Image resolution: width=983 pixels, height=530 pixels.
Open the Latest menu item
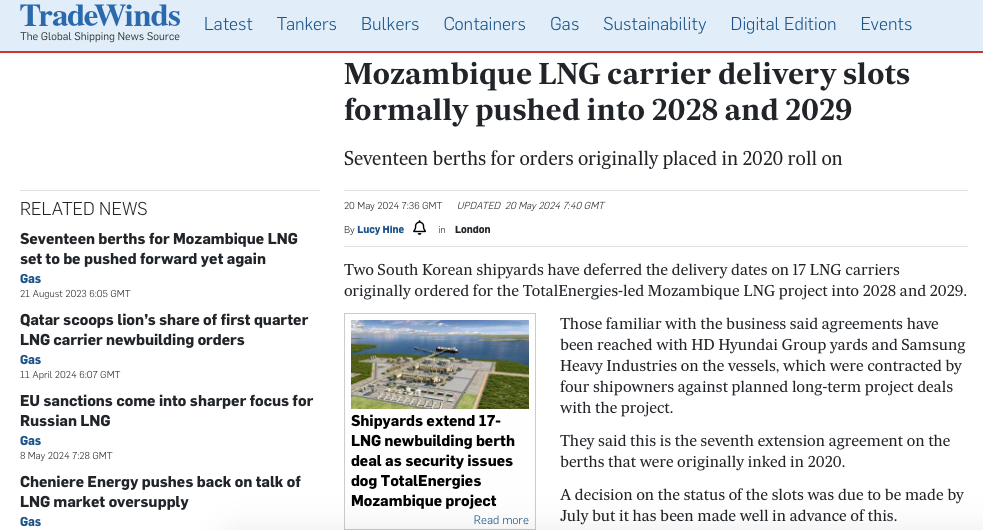pyautogui.click(x=228, y=24)
